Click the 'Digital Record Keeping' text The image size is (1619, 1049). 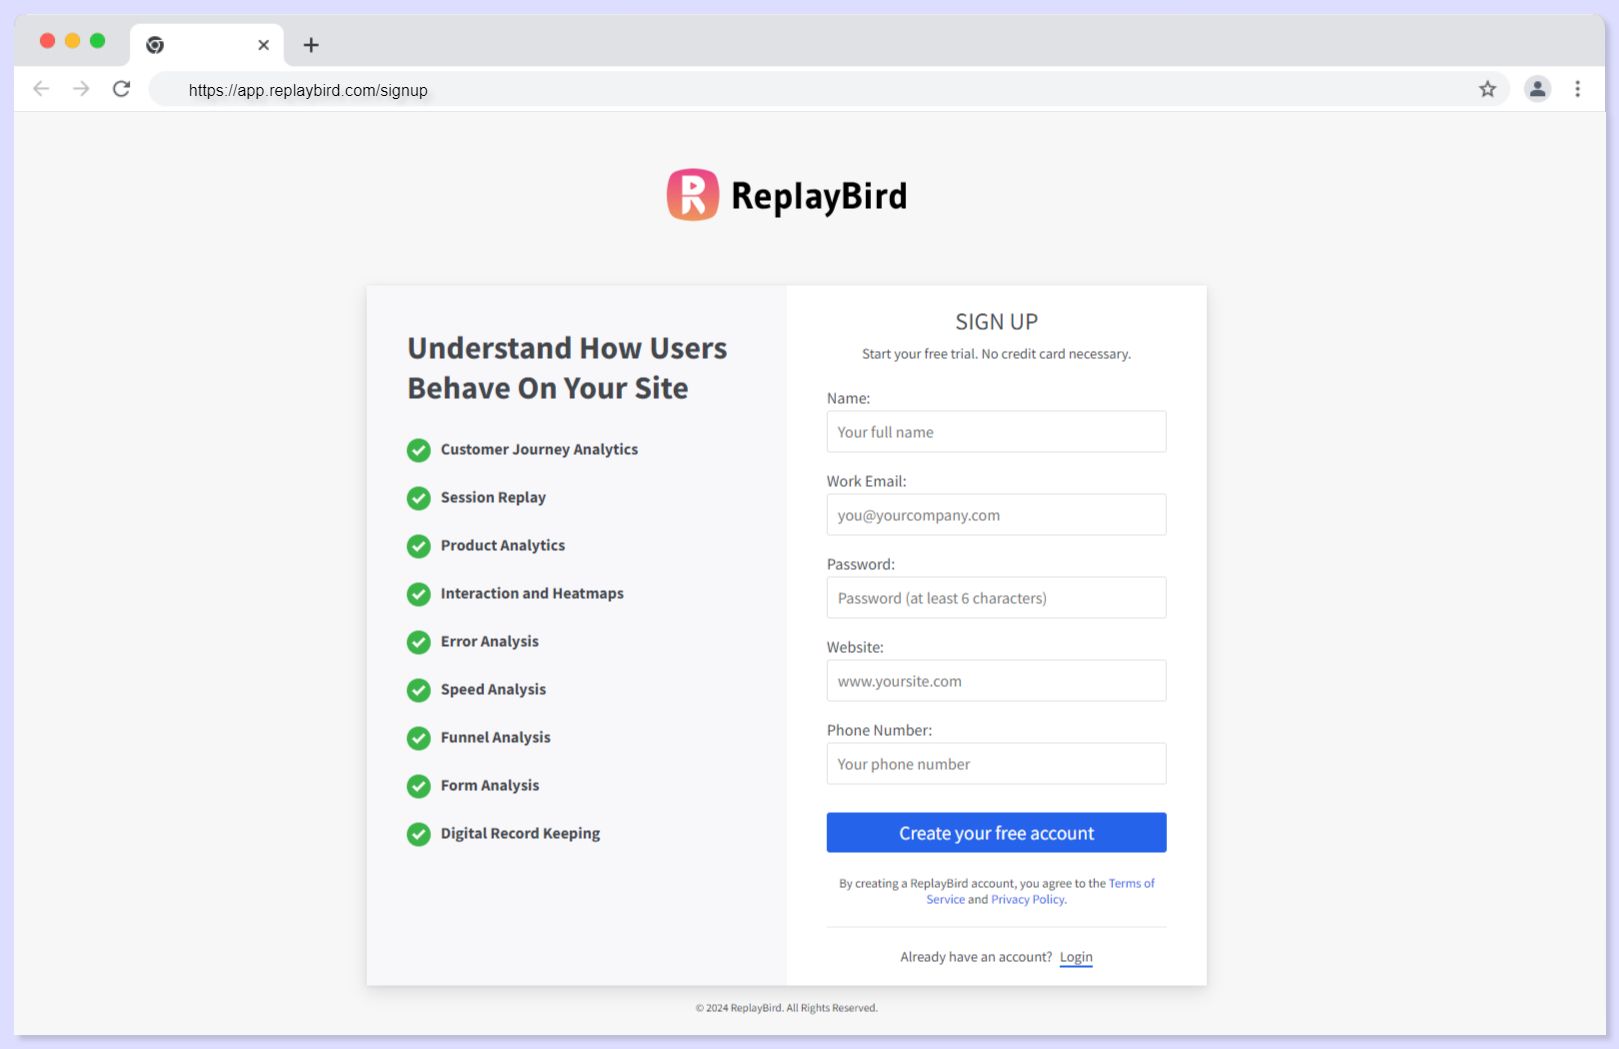click(520, 834)
